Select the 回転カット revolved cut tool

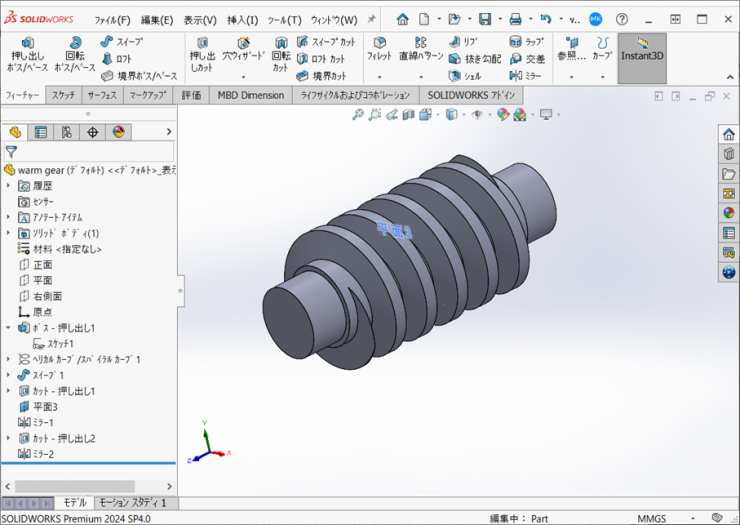(x=281, y=57)
